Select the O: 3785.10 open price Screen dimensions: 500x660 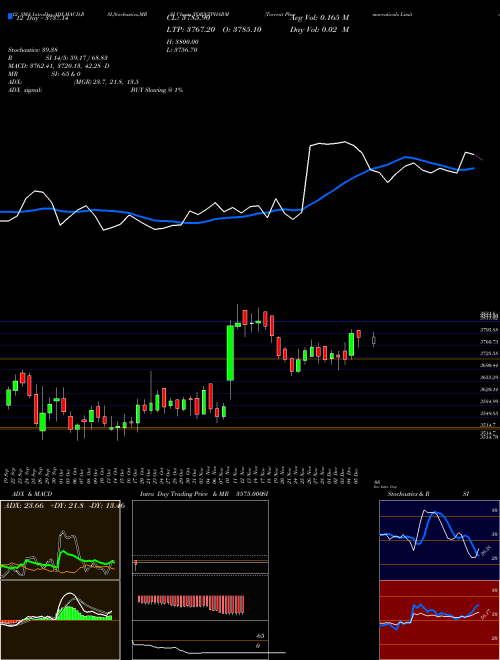pyautogui.click(x=241, y=29)
